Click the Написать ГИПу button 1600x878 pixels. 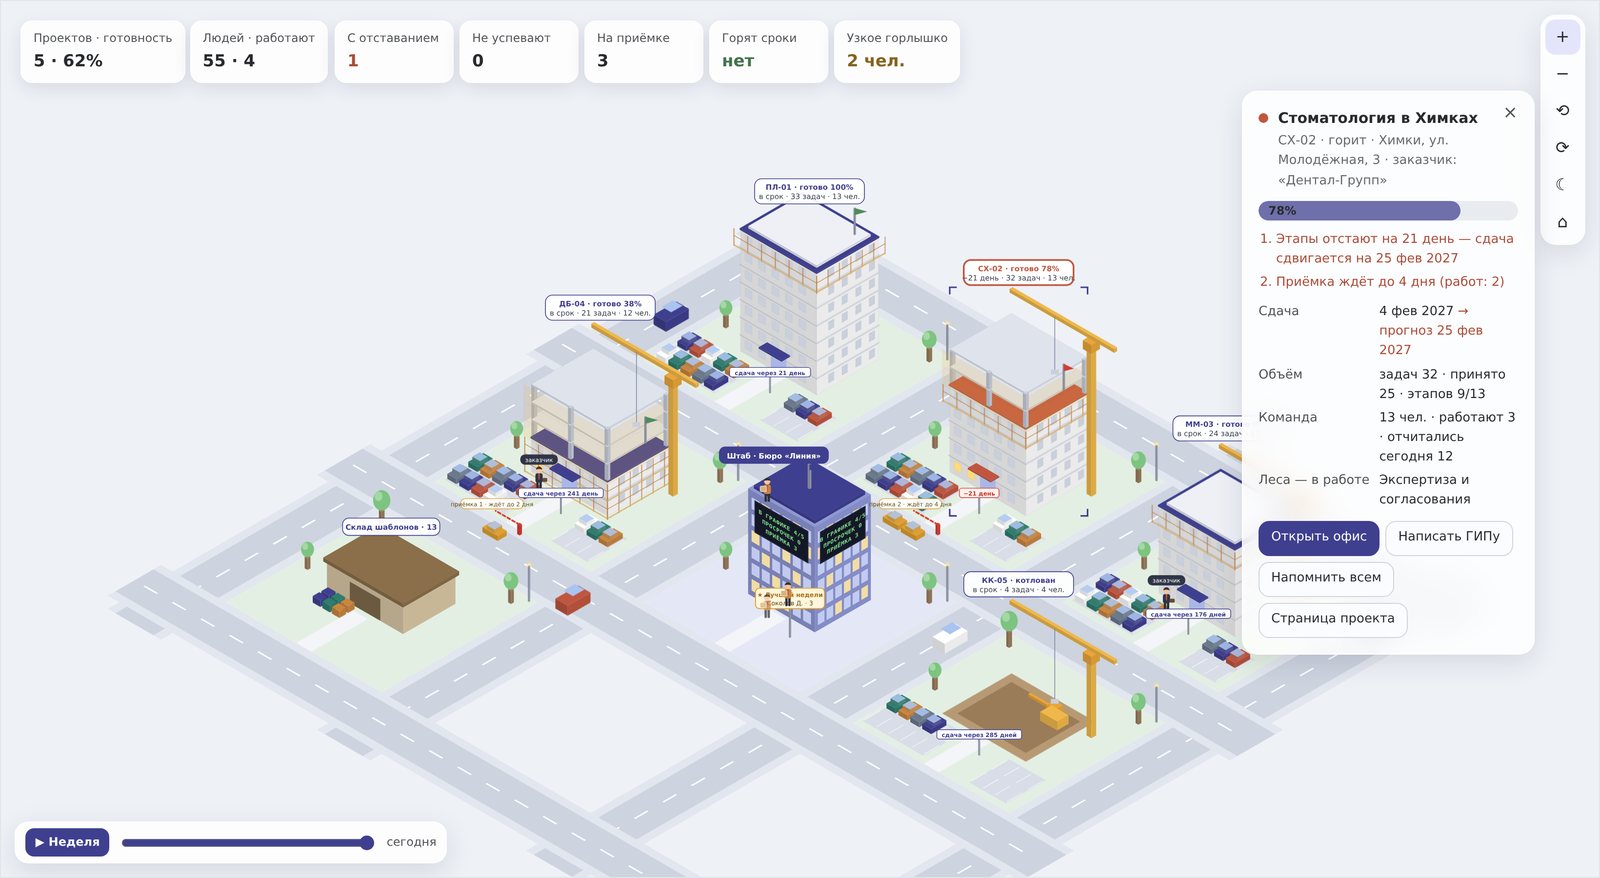(1448, 537)
